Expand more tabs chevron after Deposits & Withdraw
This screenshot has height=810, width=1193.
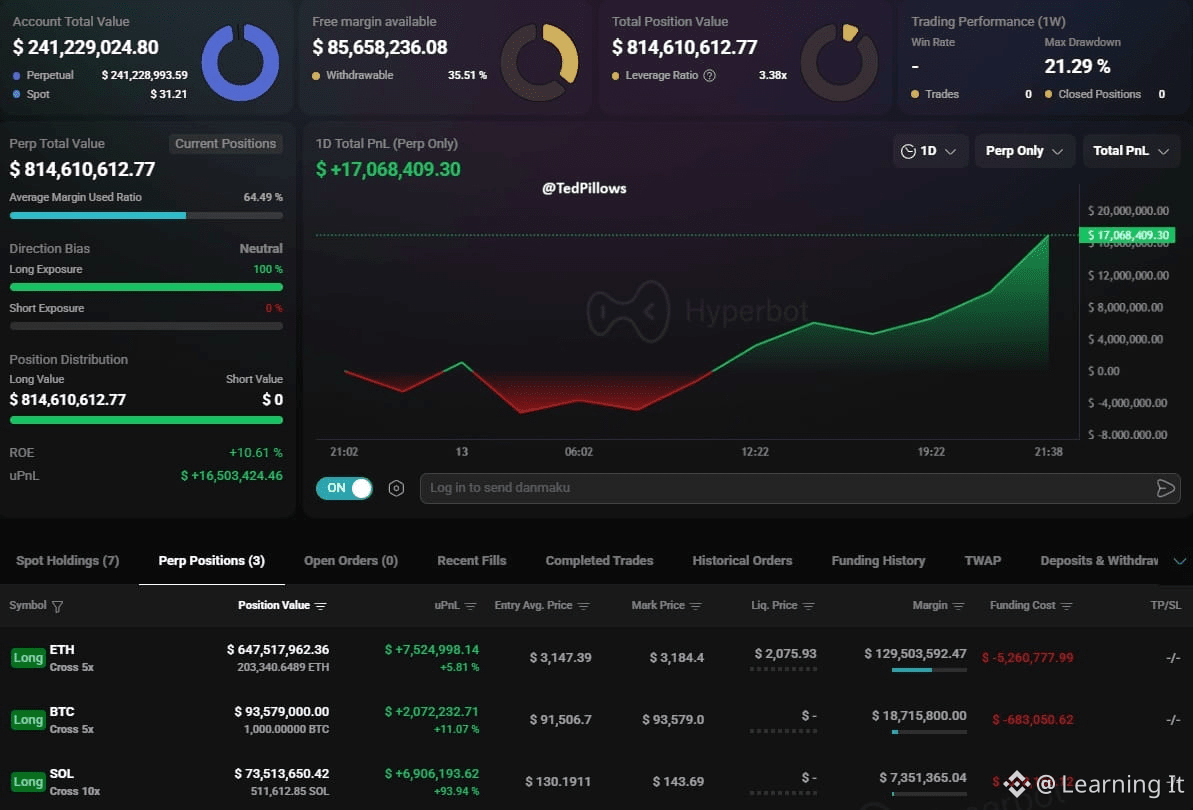pyautogui.click(x=1179, y=561)
